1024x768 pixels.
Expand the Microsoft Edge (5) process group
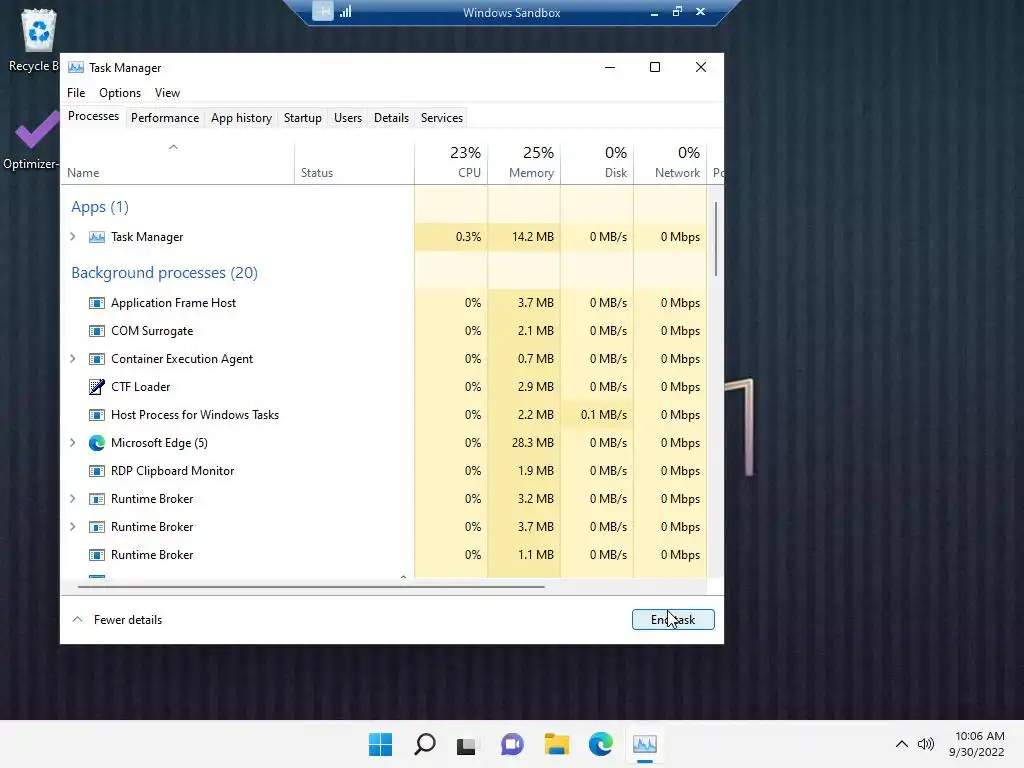pyautogui.click(x=73, y=443)
